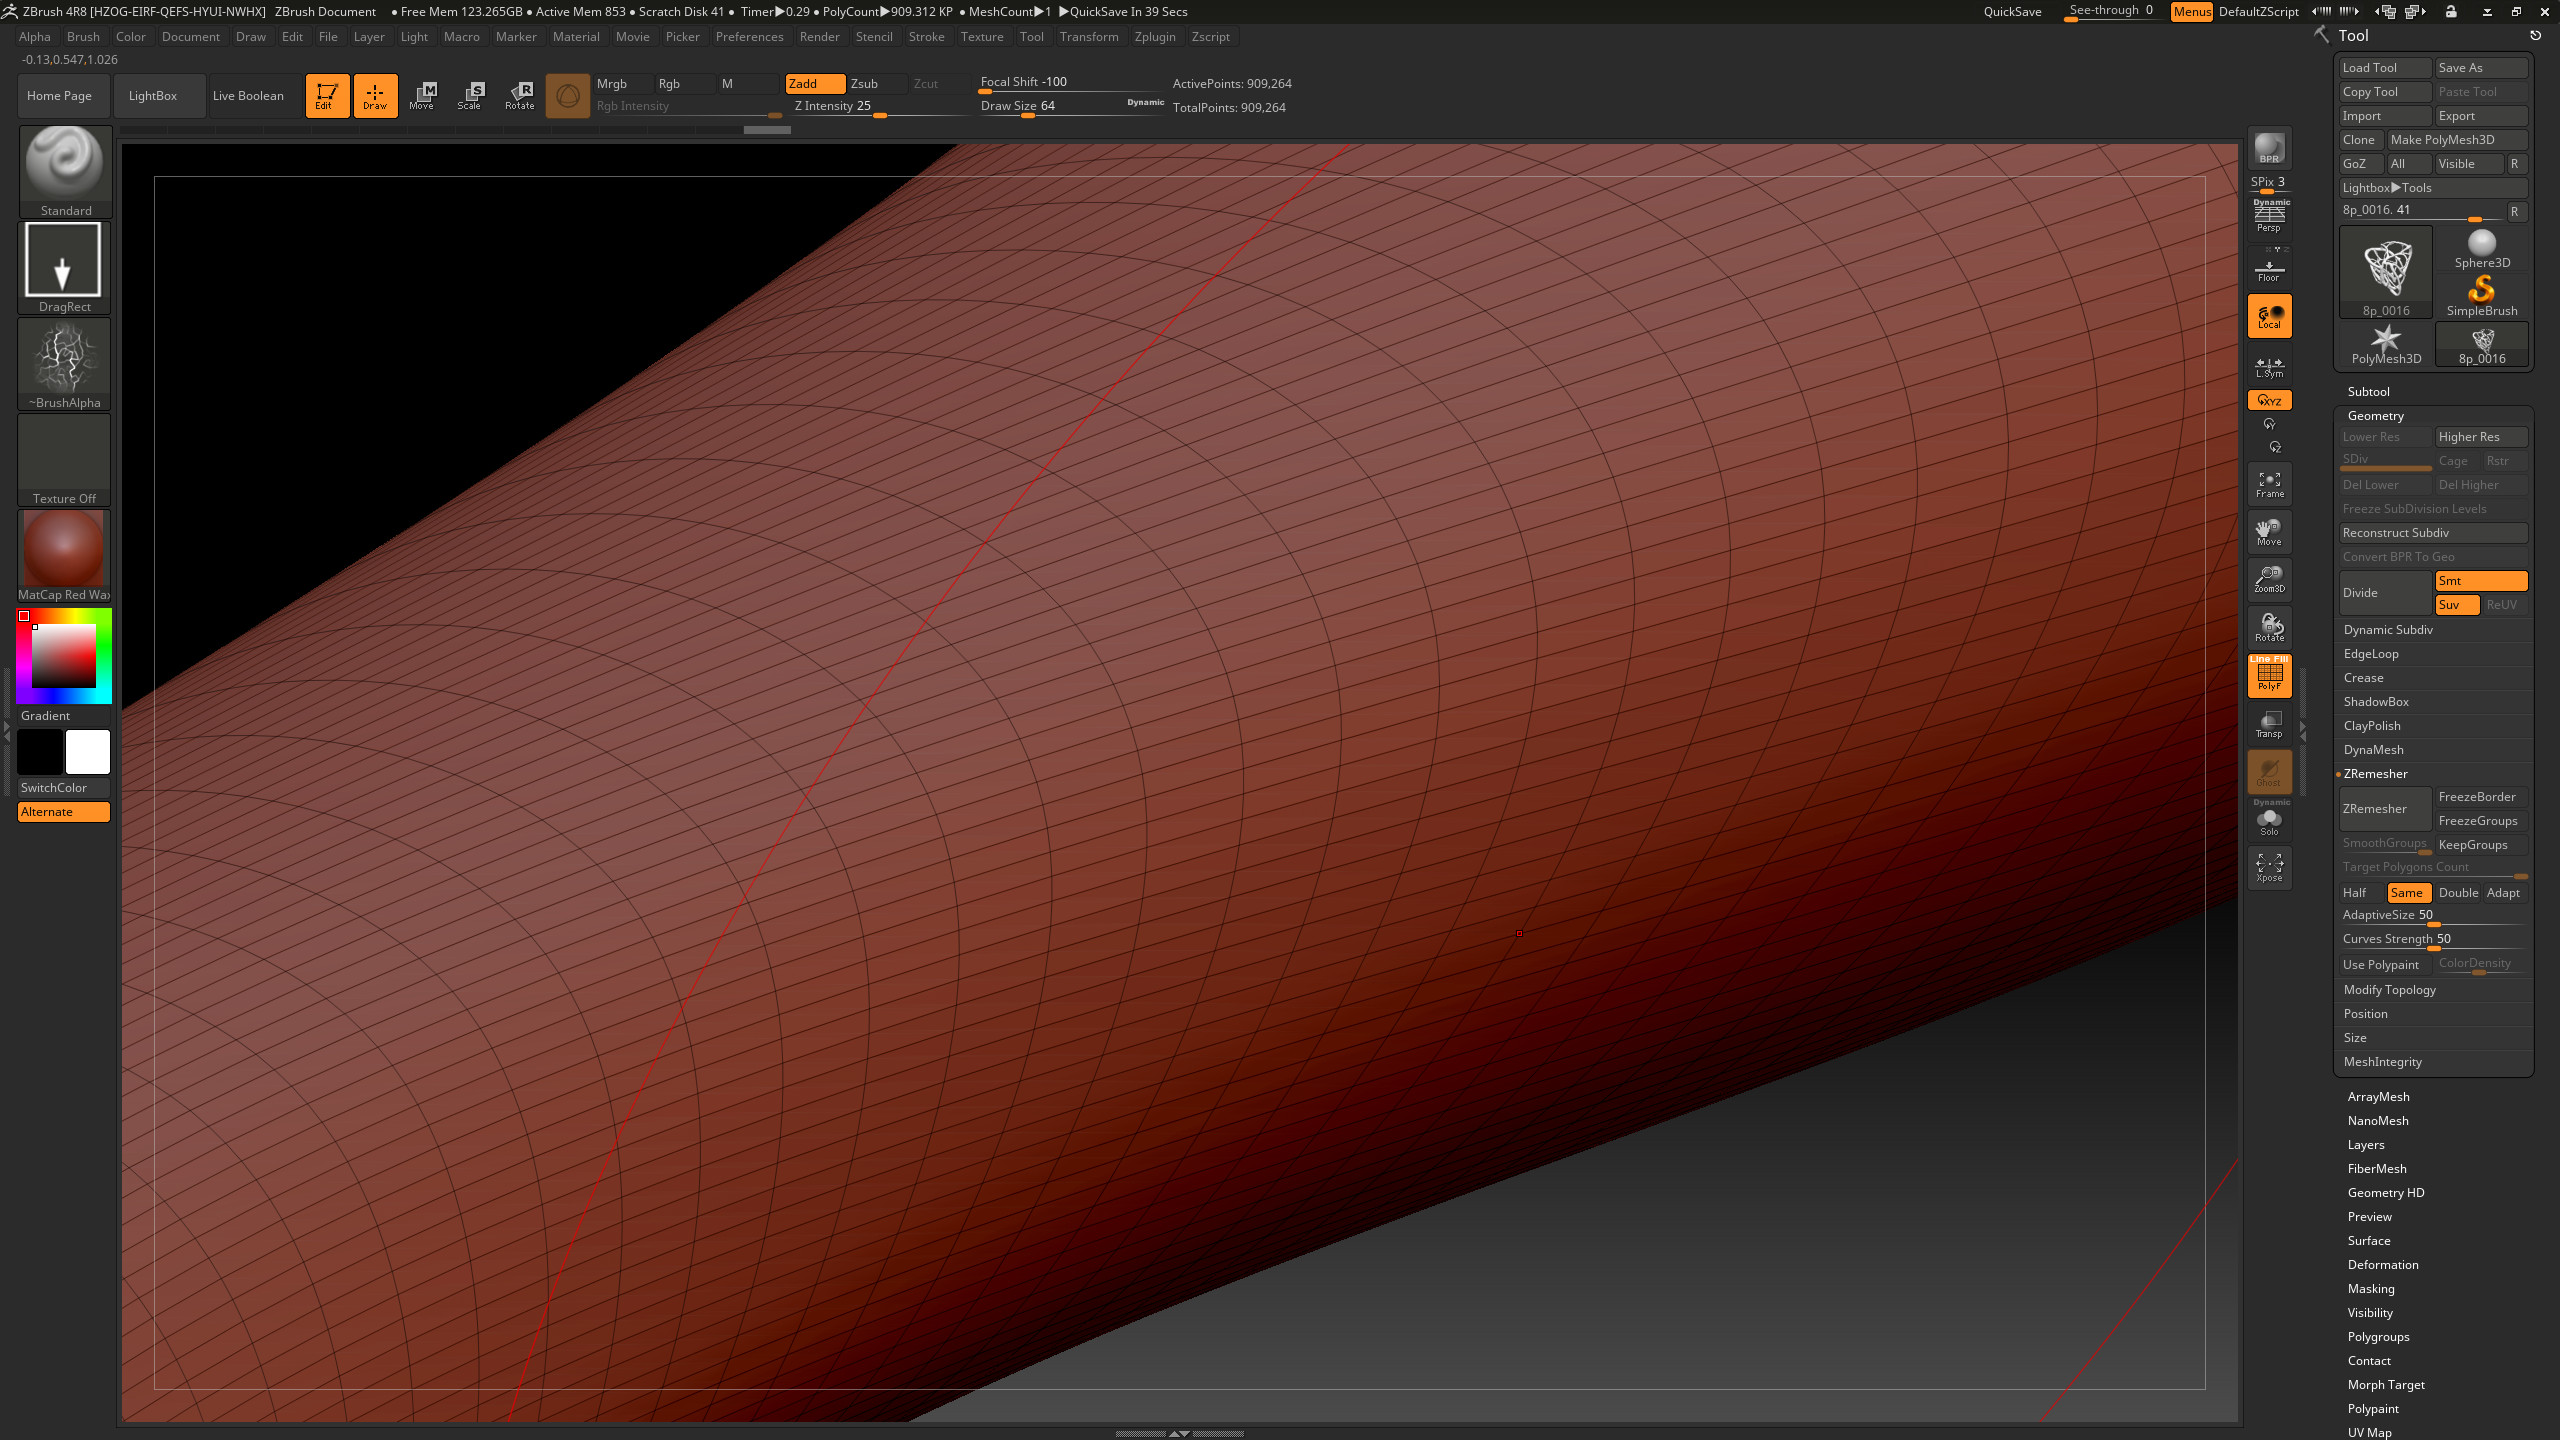The height and width of the screenshot is (1440, 2560).
Task: Toggle PolyF wireframe display icon
Action: [x=2269, y=676]
